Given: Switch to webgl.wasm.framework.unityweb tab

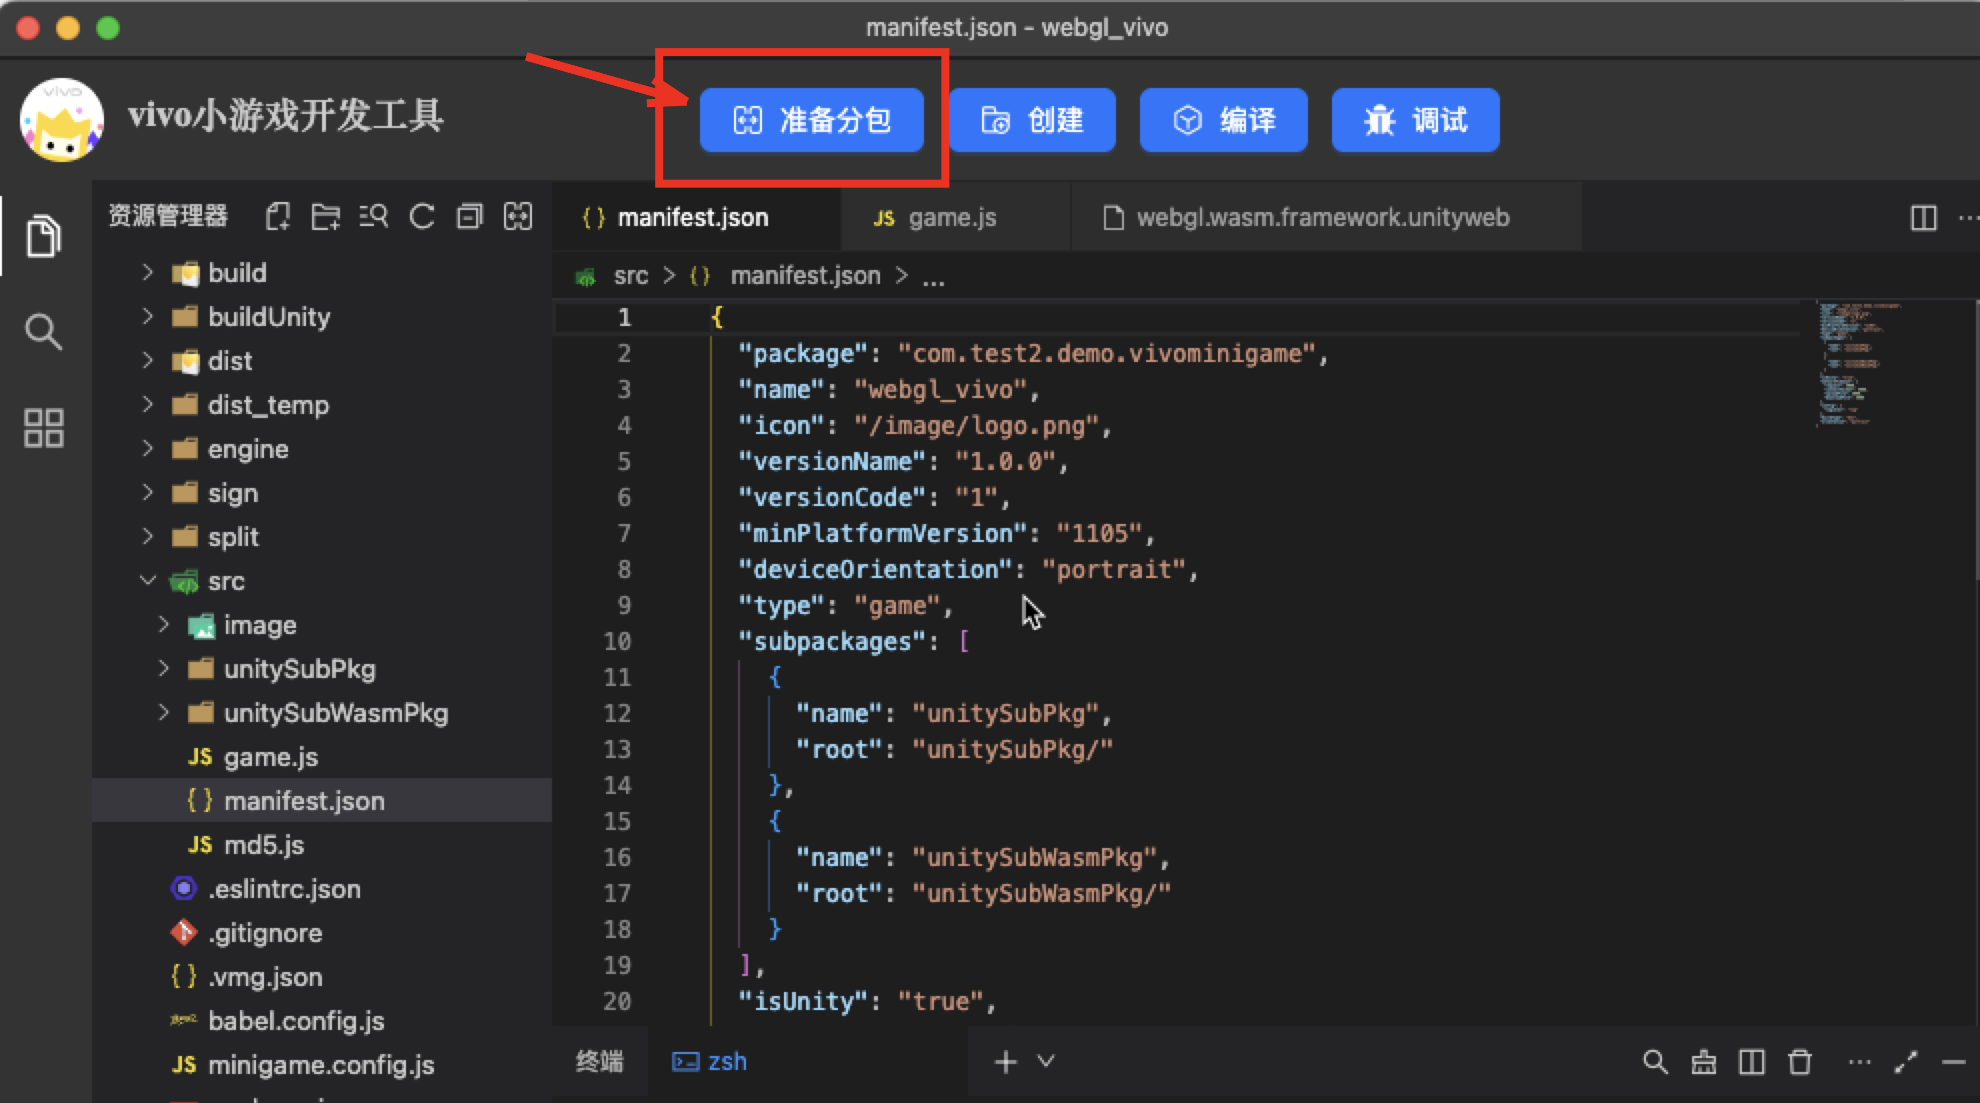Looking at the screenshot, I should pos(1326,217).
